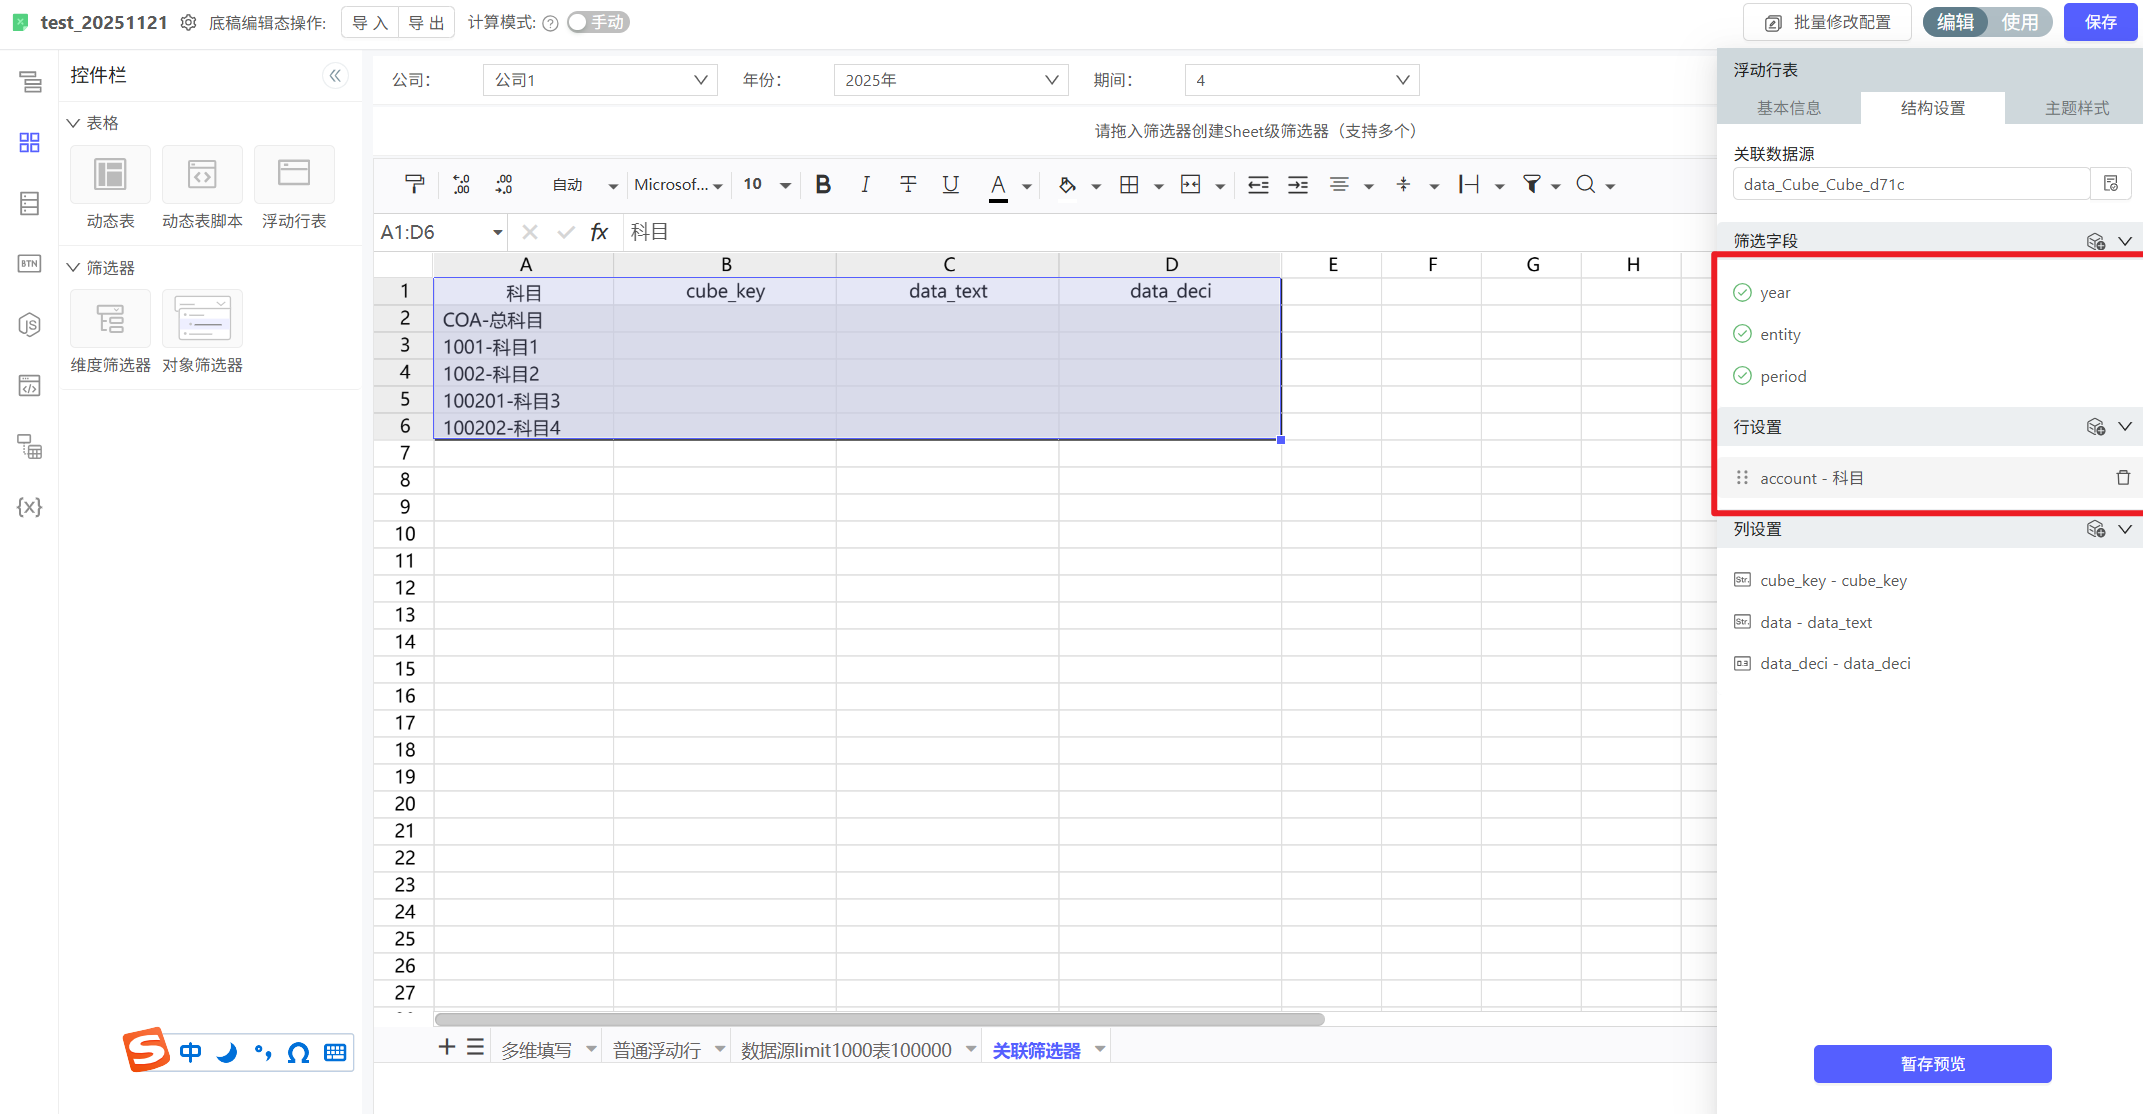The image size is (2143, 1114).
Task: Click the underline toolbar icon
Action: [x=950, y=184]
